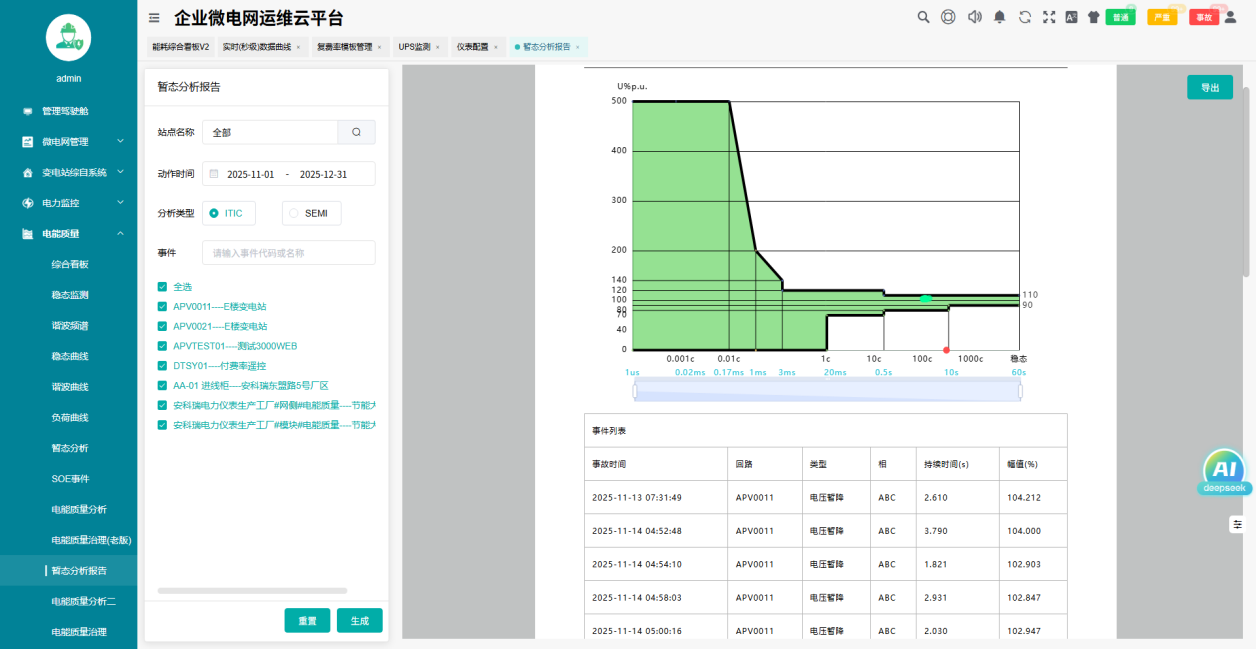Collapse sidebar with the hamburger icon

[x=154, y=17]
